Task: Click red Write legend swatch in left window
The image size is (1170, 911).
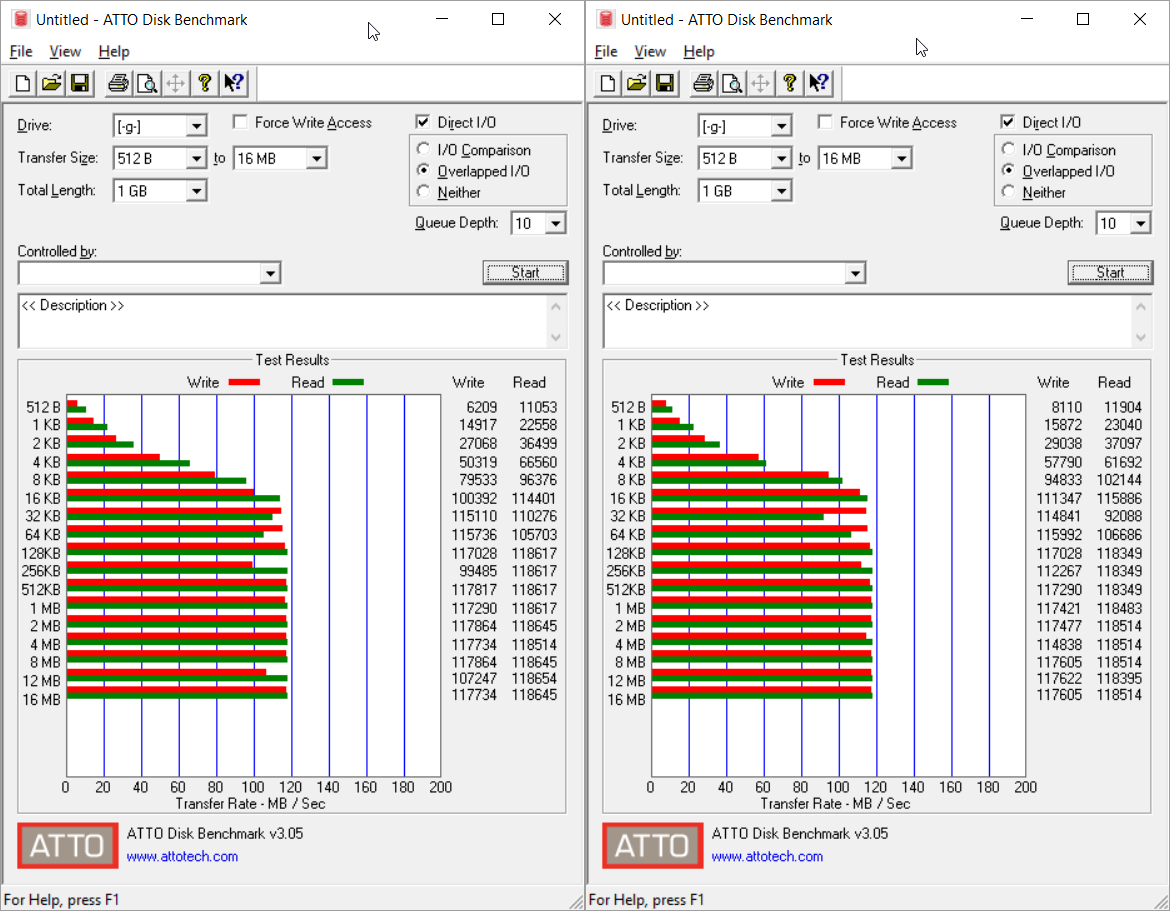Action: point(244,382)
